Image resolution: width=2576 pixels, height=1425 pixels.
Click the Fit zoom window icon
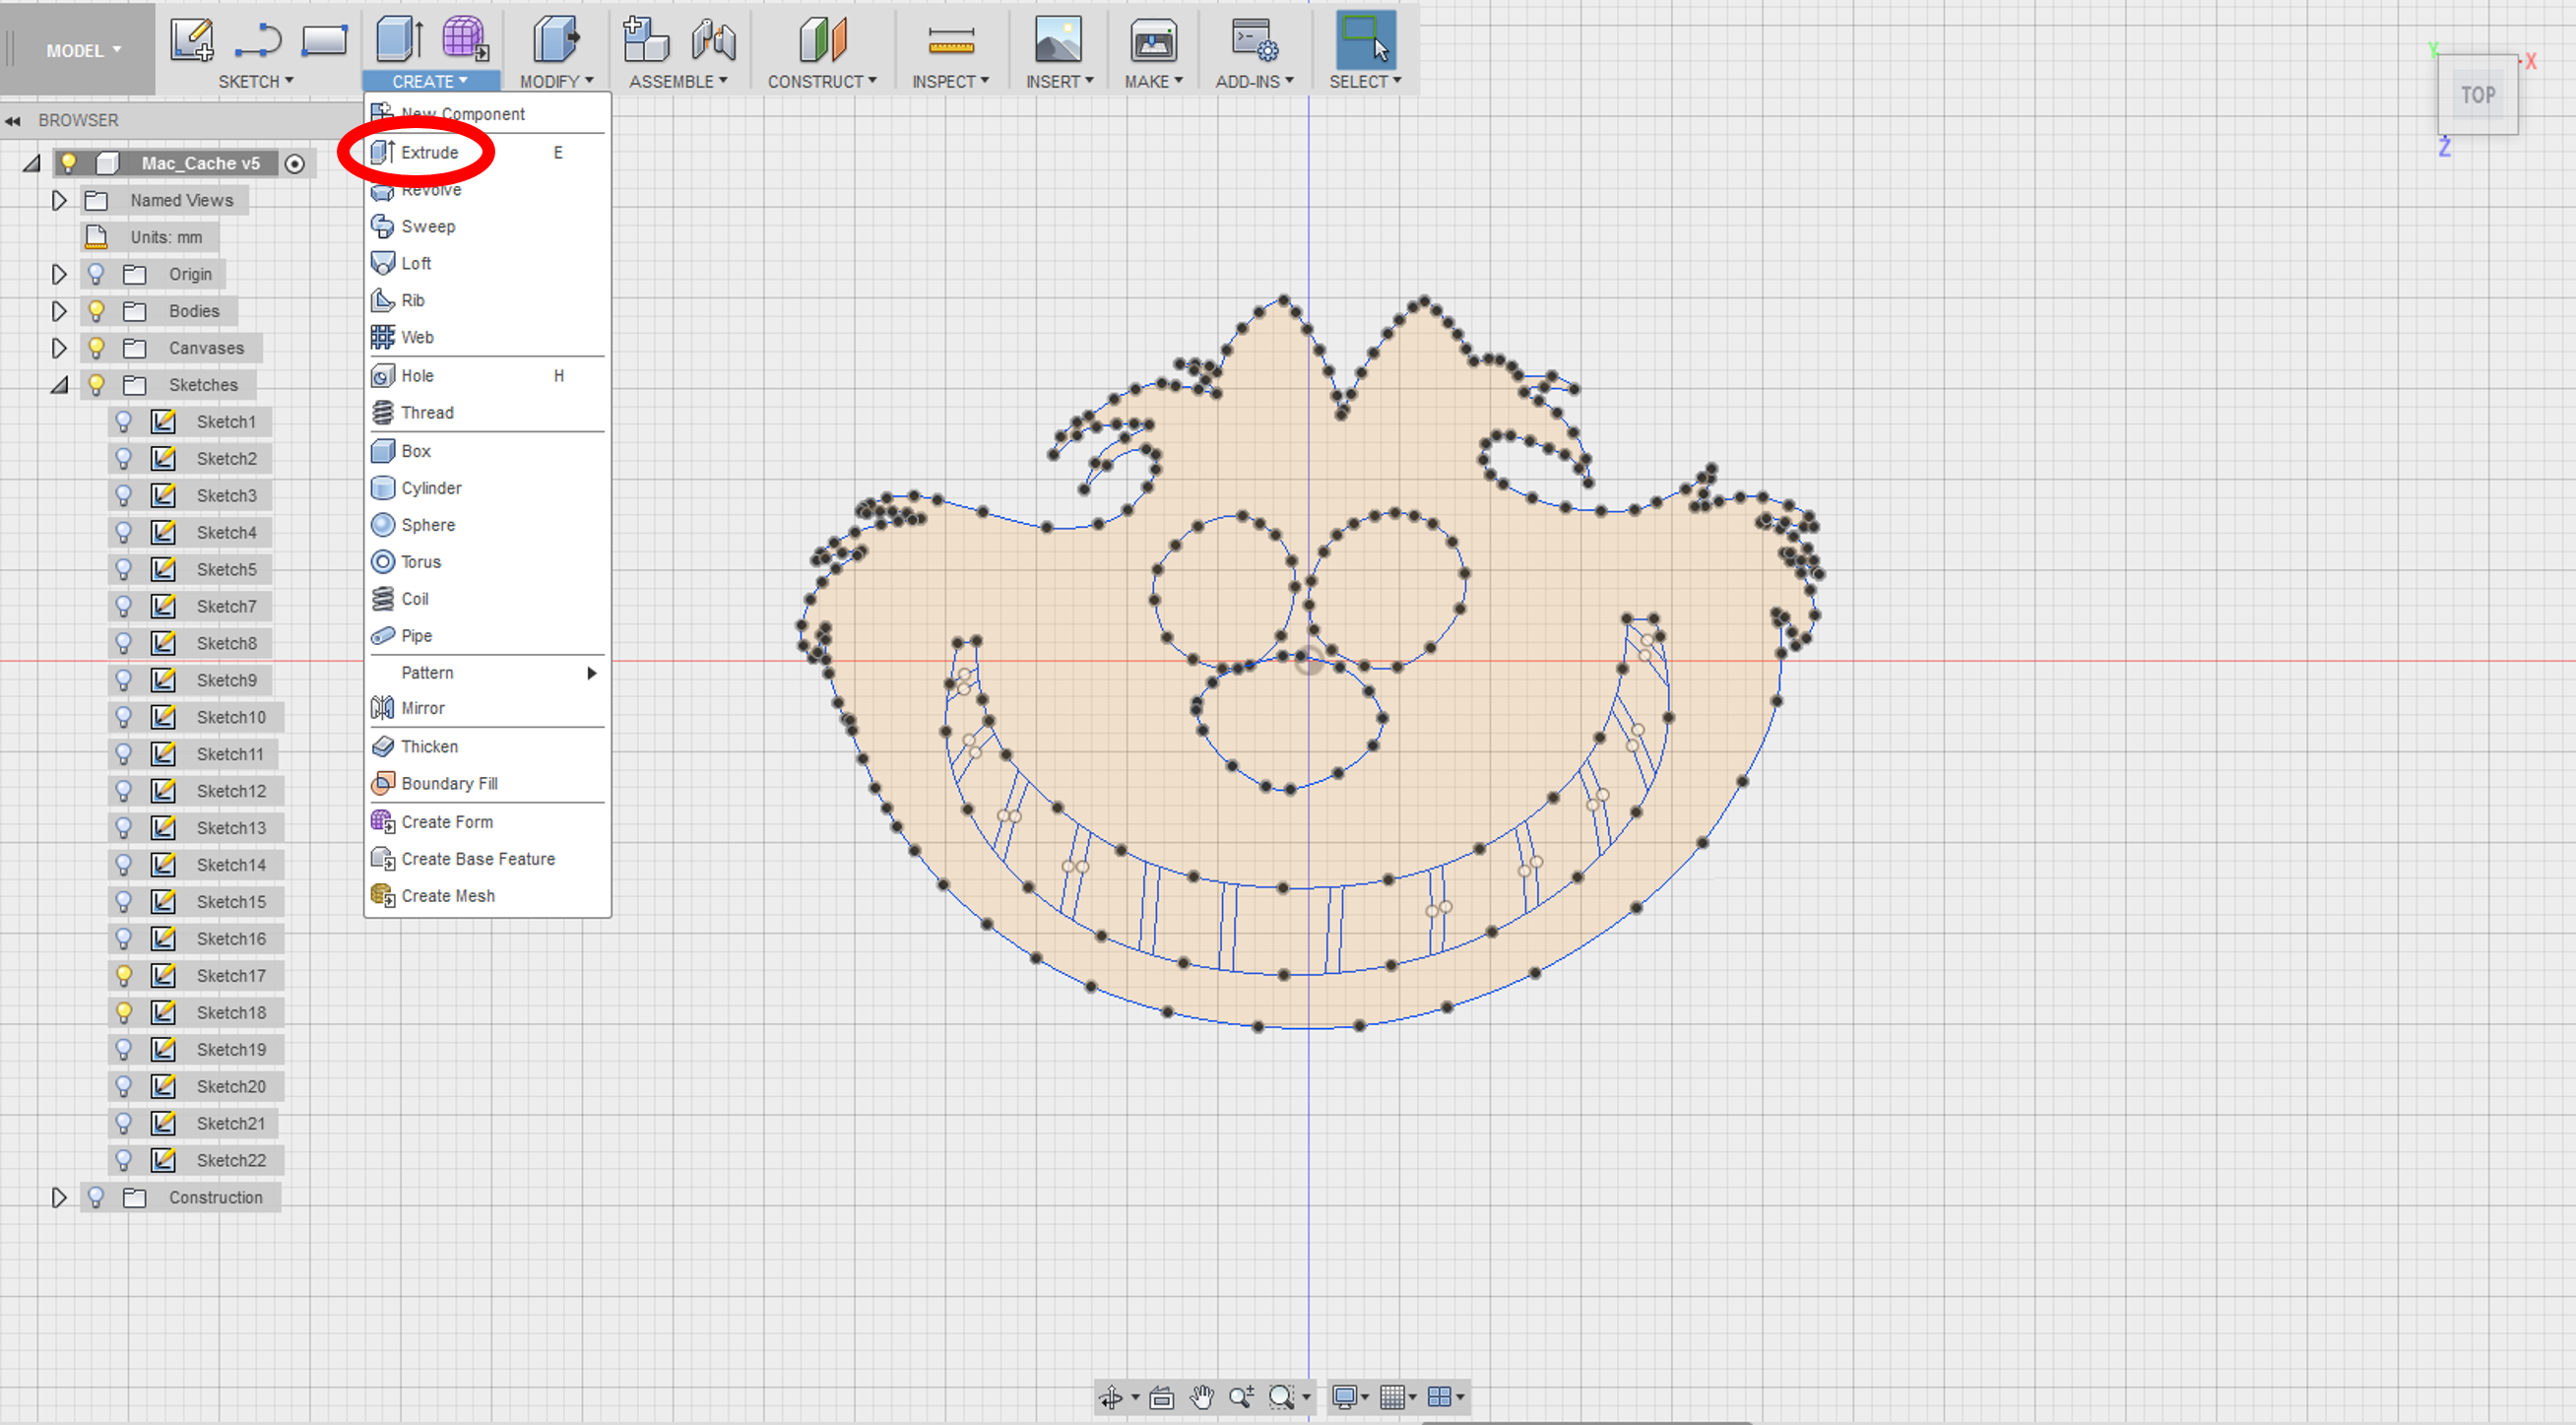(1281, 1398)
